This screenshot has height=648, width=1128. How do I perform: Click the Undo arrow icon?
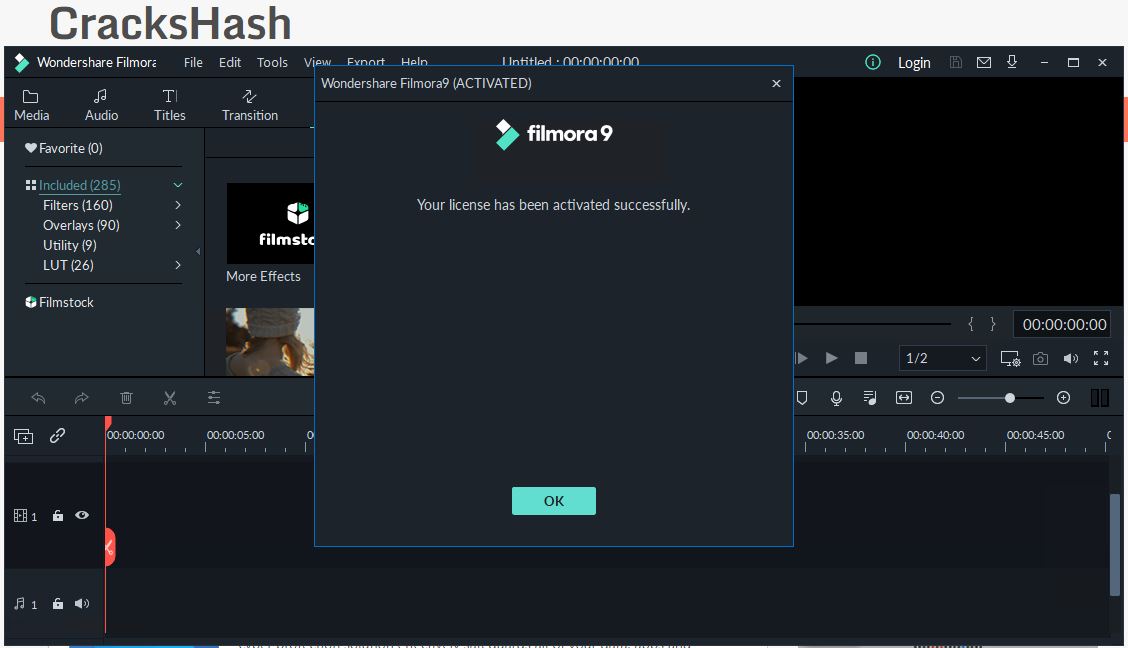pos(38,398)
